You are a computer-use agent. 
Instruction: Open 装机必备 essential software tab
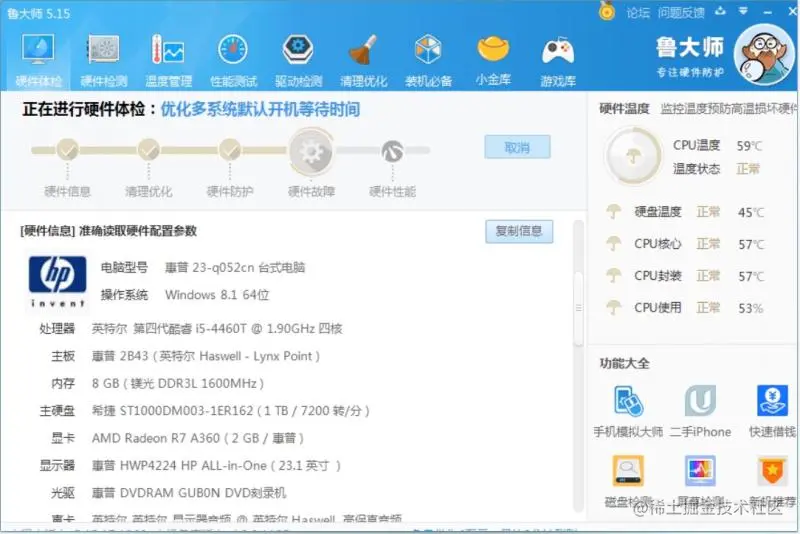point(428,61)
